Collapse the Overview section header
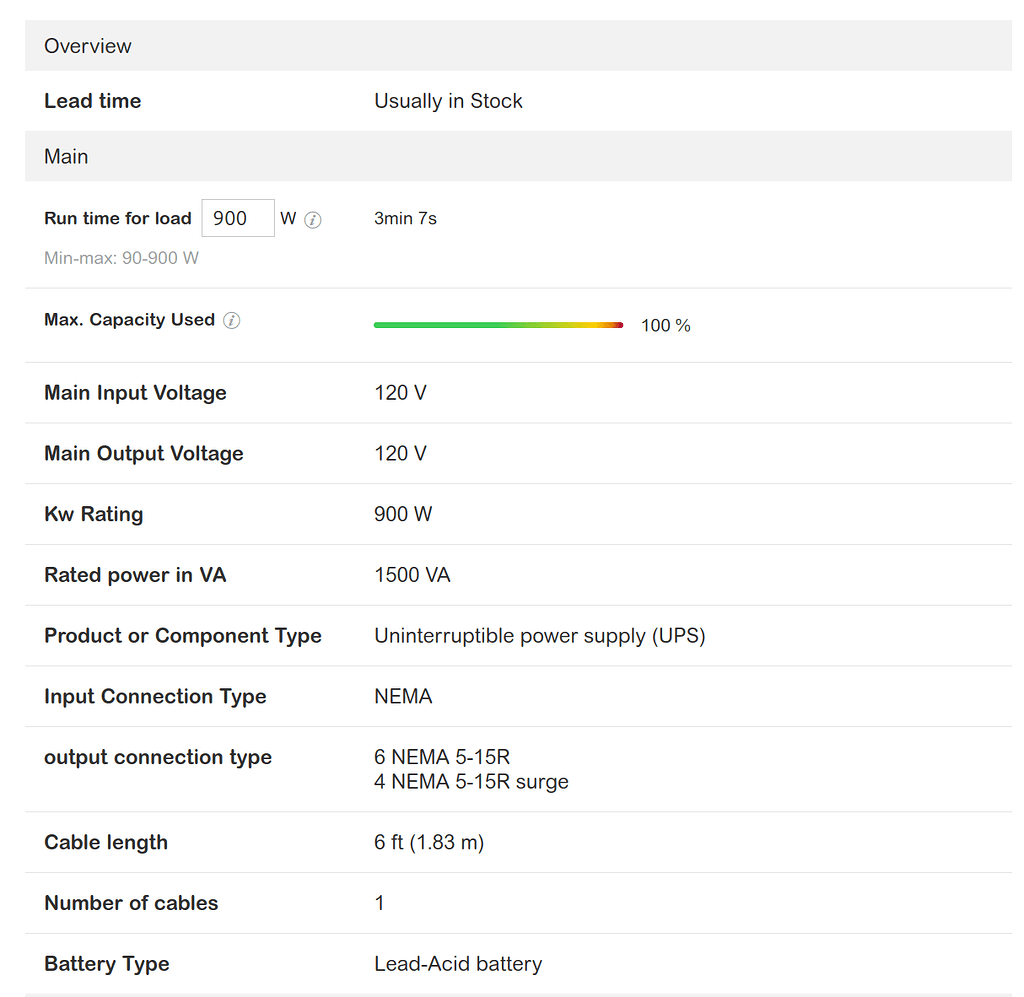This screenshot has width=1024, height=997. [x=88, y=46]
